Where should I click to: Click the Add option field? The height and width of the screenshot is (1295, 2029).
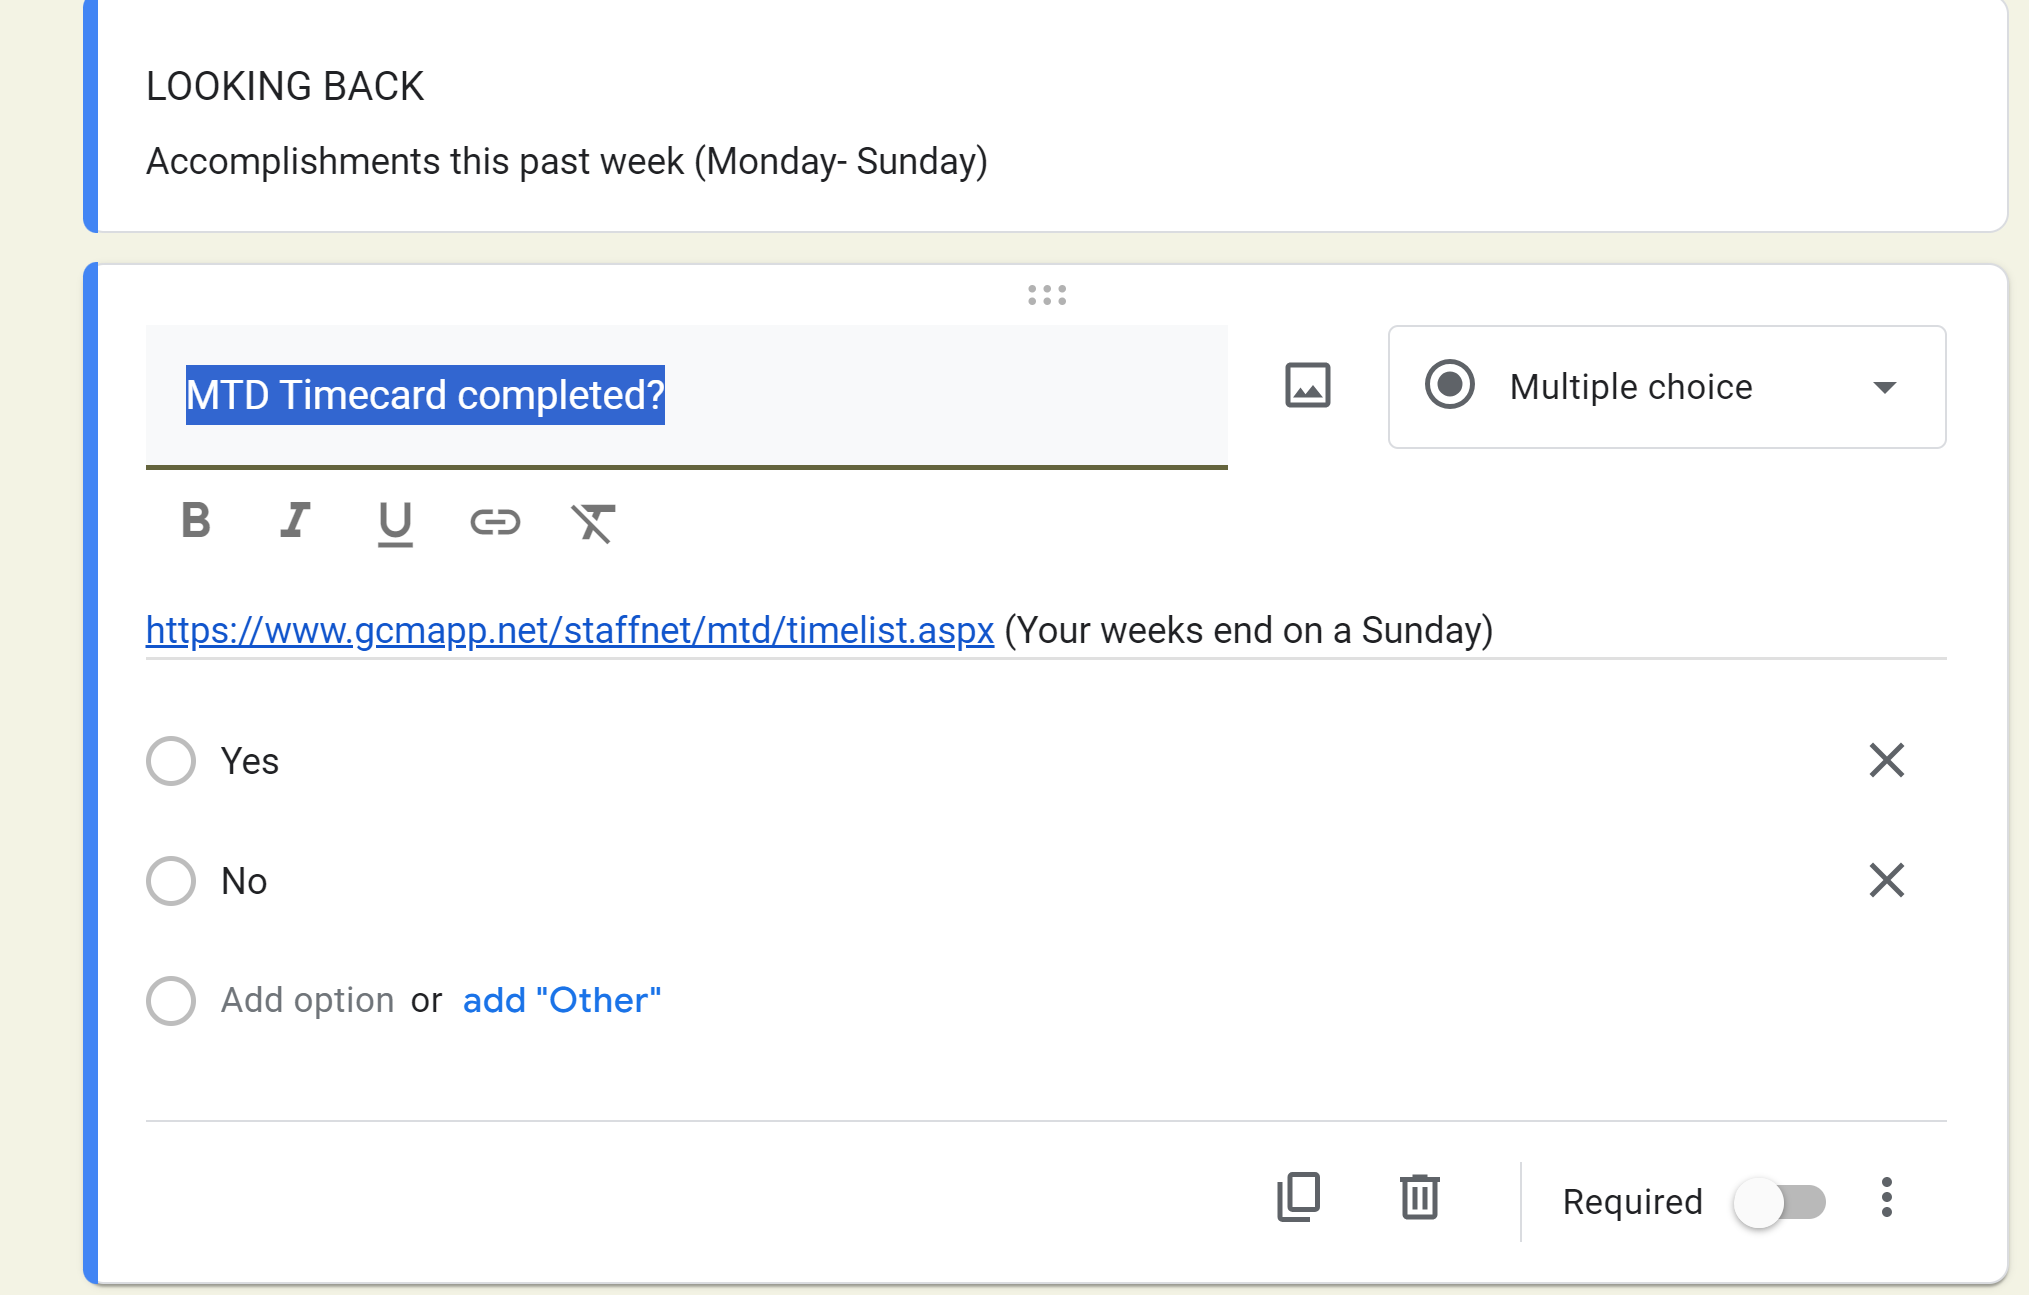(307, 1000)
